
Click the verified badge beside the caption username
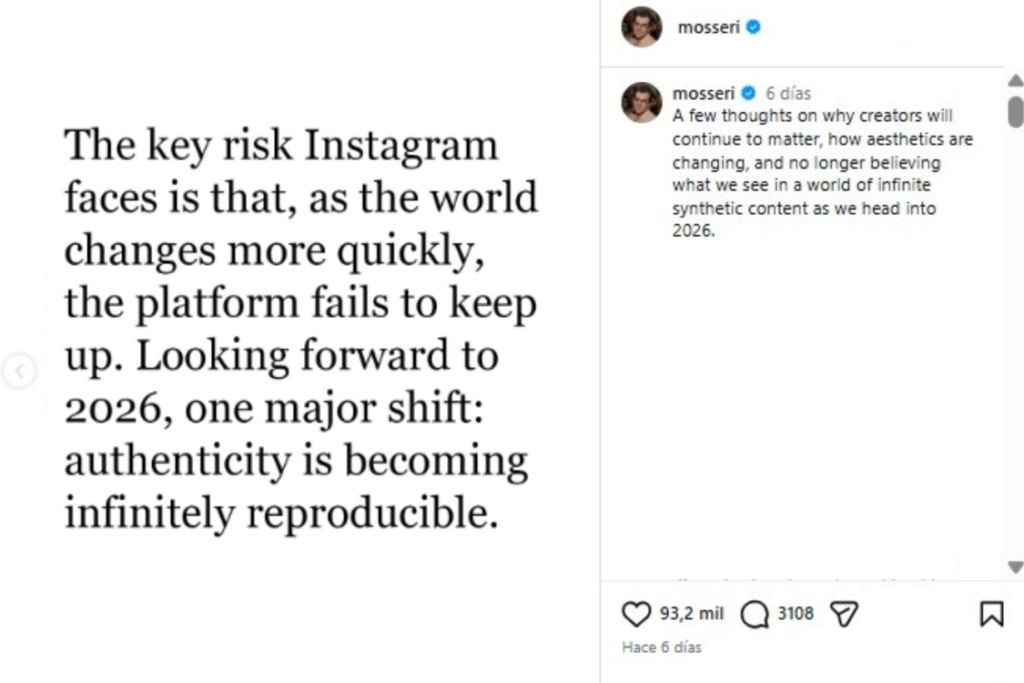748,94
